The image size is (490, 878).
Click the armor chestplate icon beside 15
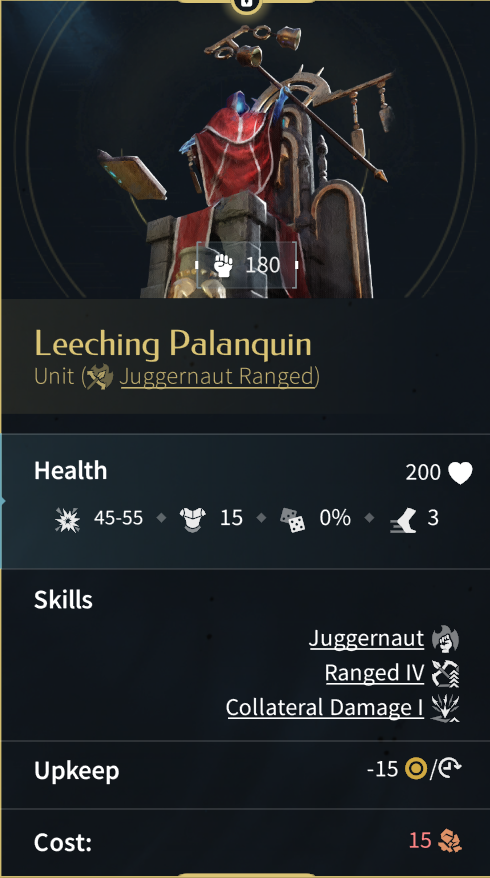(x=193, y=519)
